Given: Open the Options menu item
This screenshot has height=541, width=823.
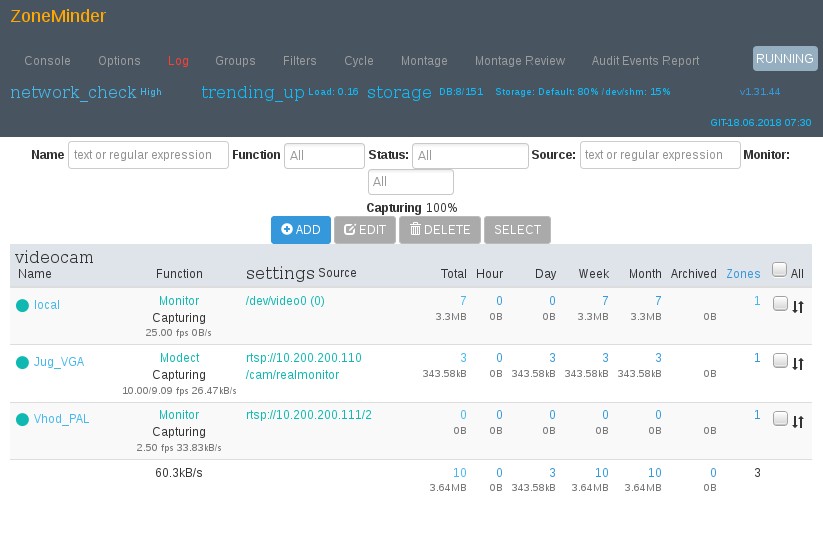Looking at the screenshot, I should click(x=119, y=61).
